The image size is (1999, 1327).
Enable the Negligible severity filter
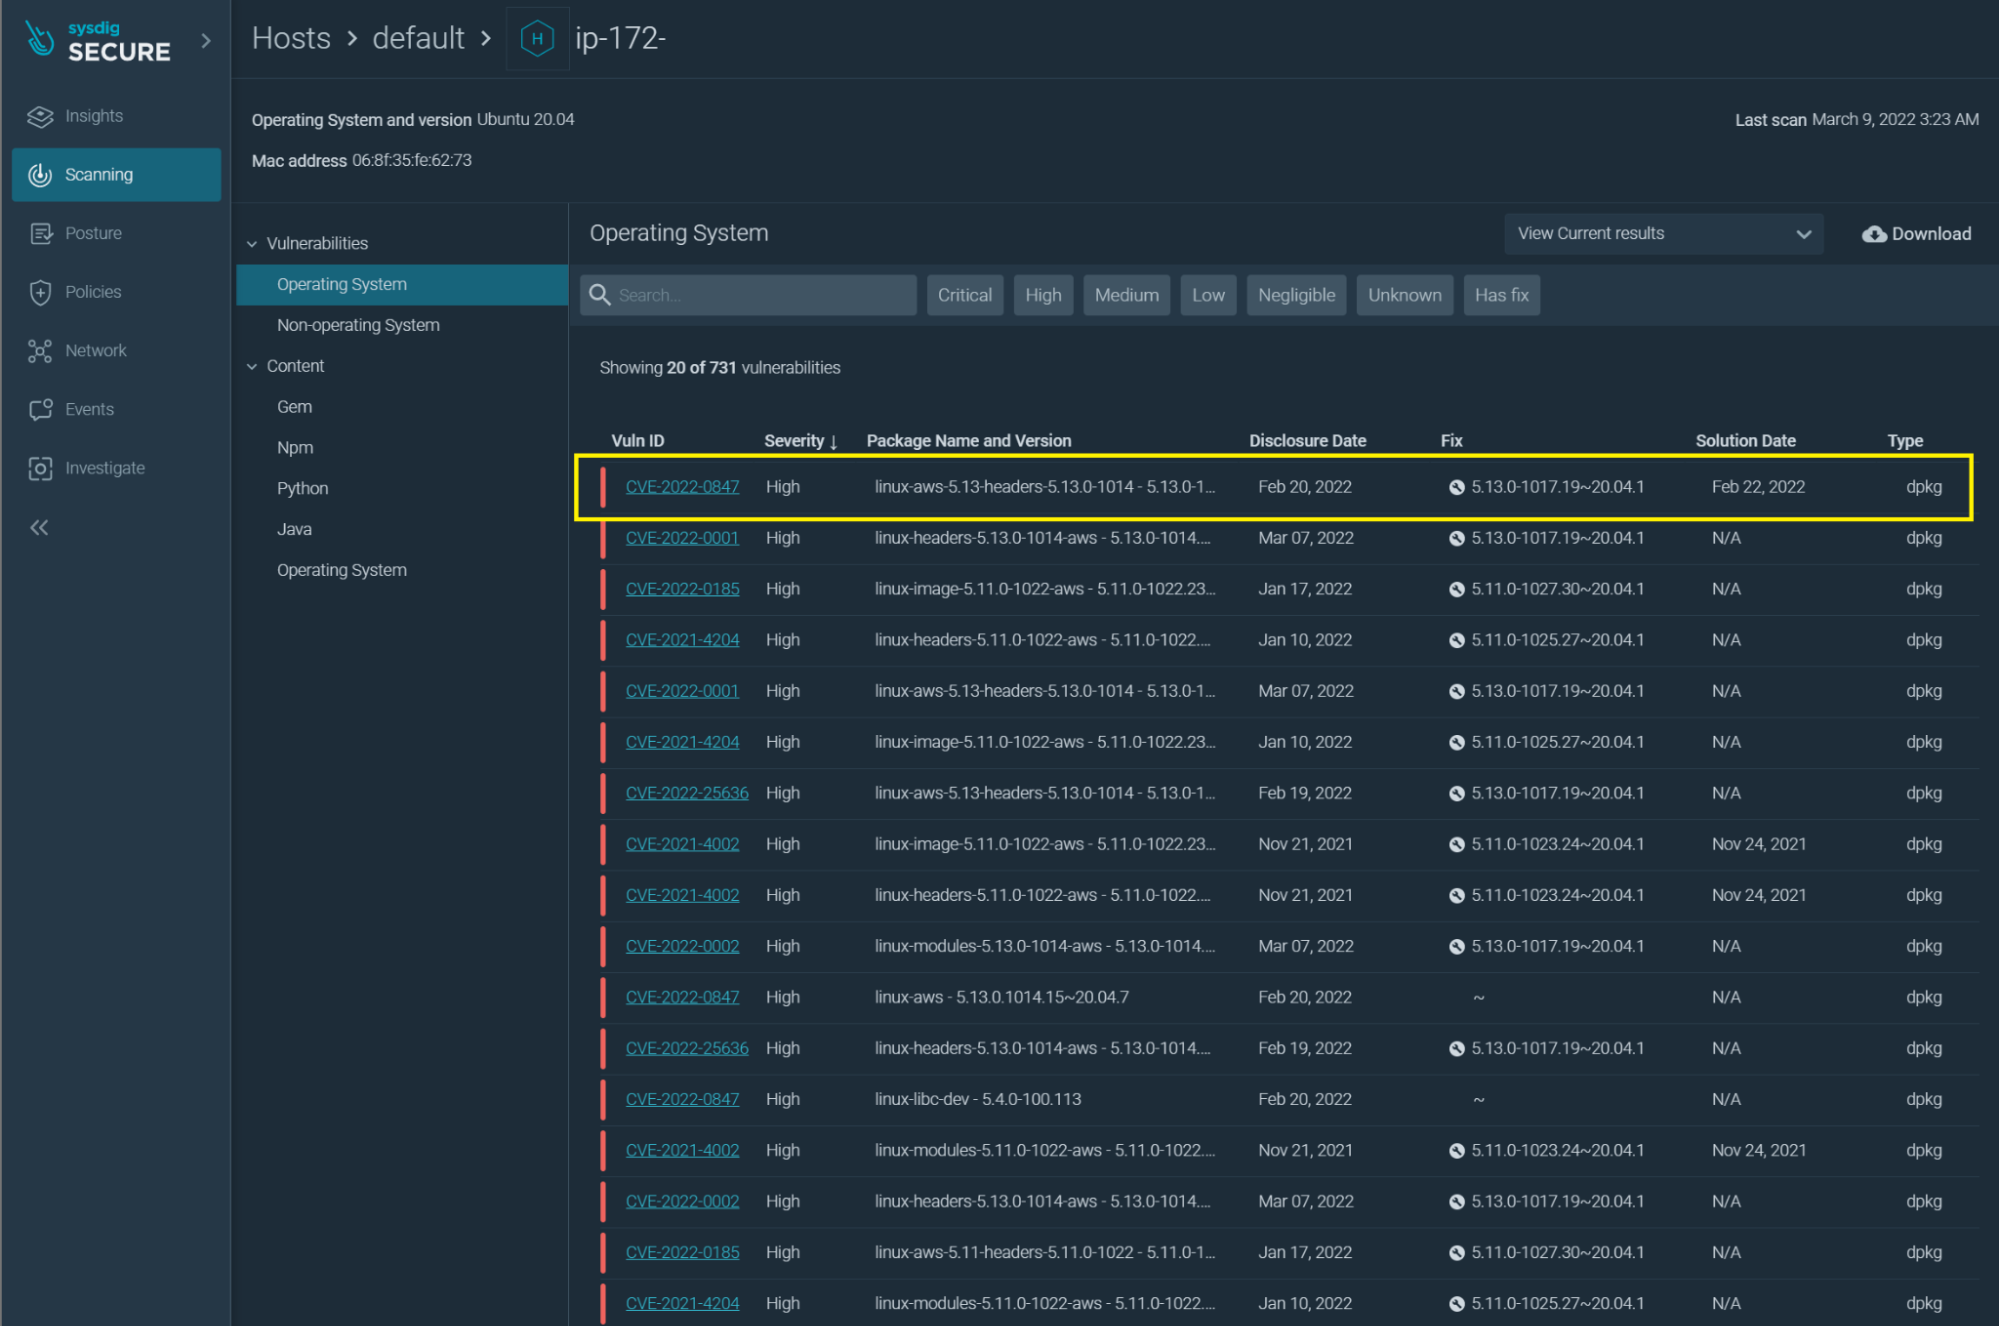pos(1296,294)
